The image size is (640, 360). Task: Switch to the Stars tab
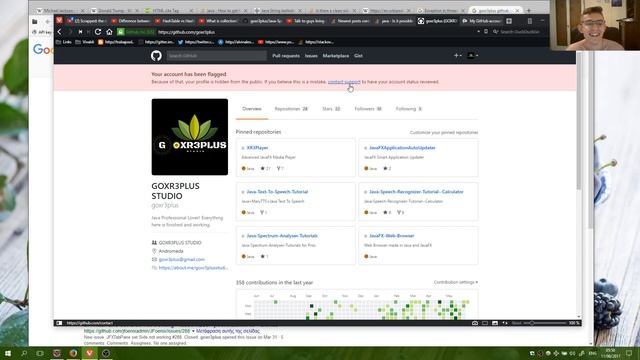(331, 109)
